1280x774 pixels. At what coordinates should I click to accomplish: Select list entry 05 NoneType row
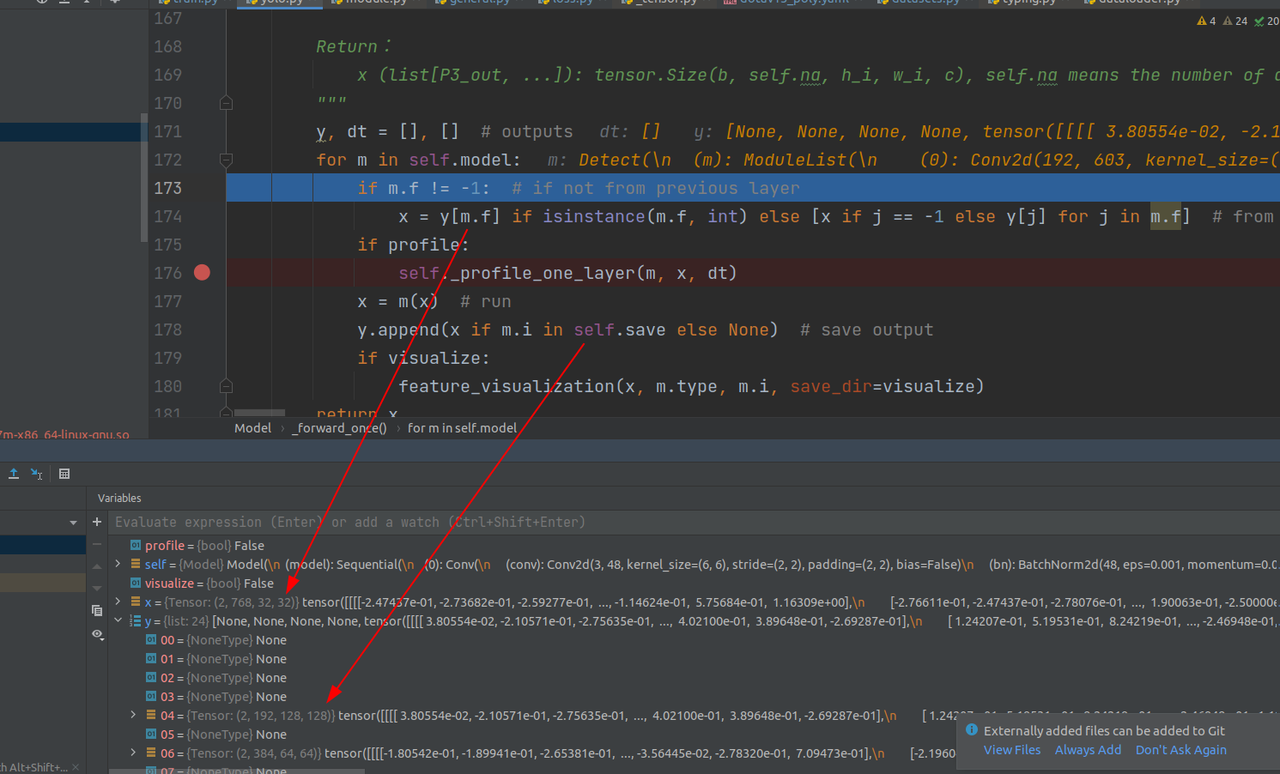[695, 734]
